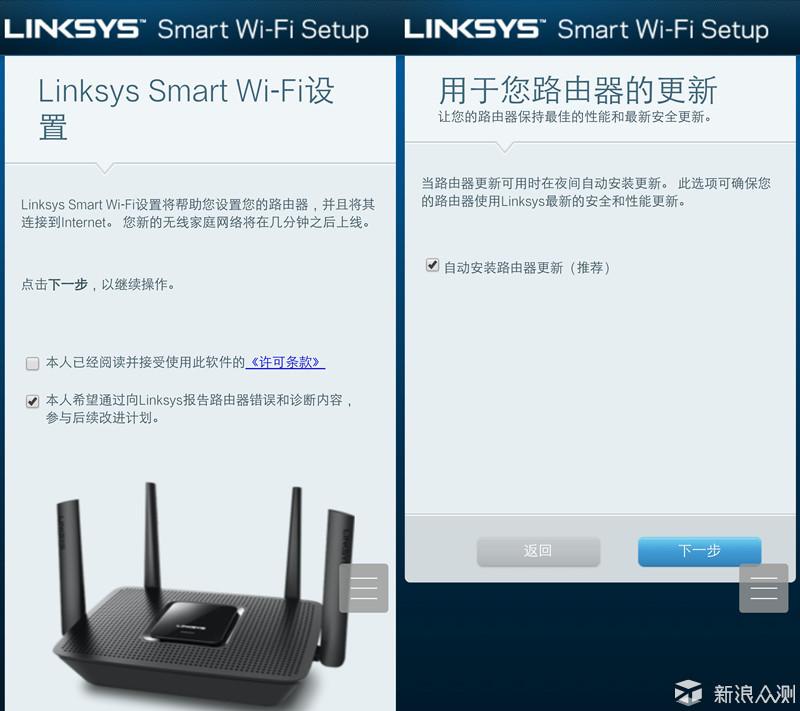The width and height of the screenshot is (800, 711).
Task: Uncheck the Linksys error reporting participation checkbox
Action: coord(33,401)
